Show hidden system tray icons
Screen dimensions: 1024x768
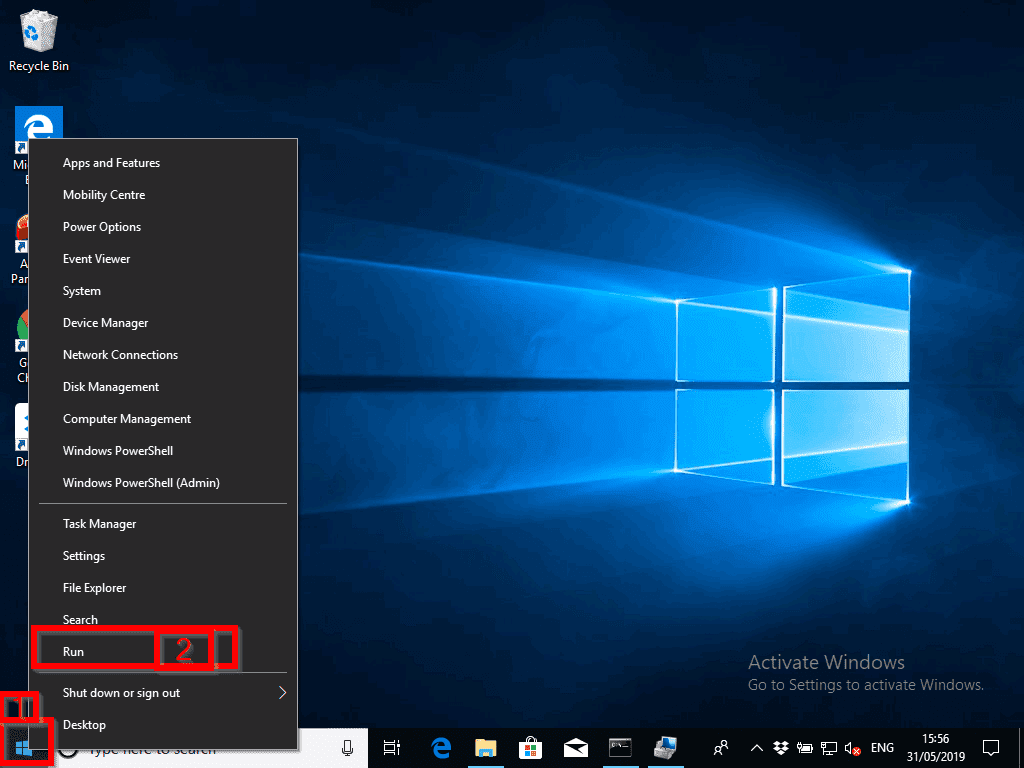click(x=756, y=748)
